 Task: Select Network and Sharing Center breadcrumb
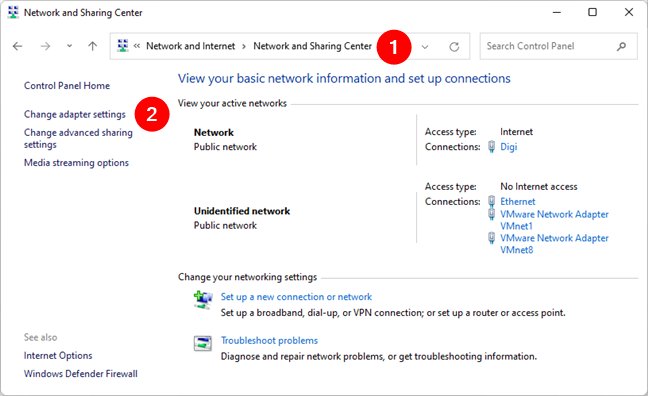tap(312, 46)
